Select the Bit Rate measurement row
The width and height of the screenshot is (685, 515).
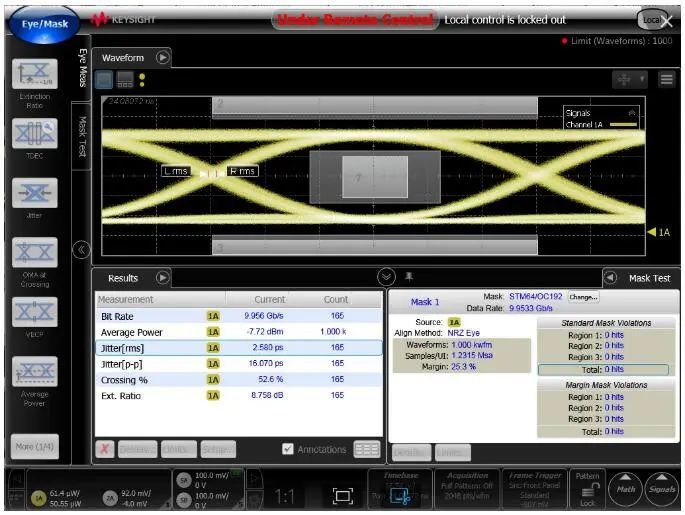point(238,316)
